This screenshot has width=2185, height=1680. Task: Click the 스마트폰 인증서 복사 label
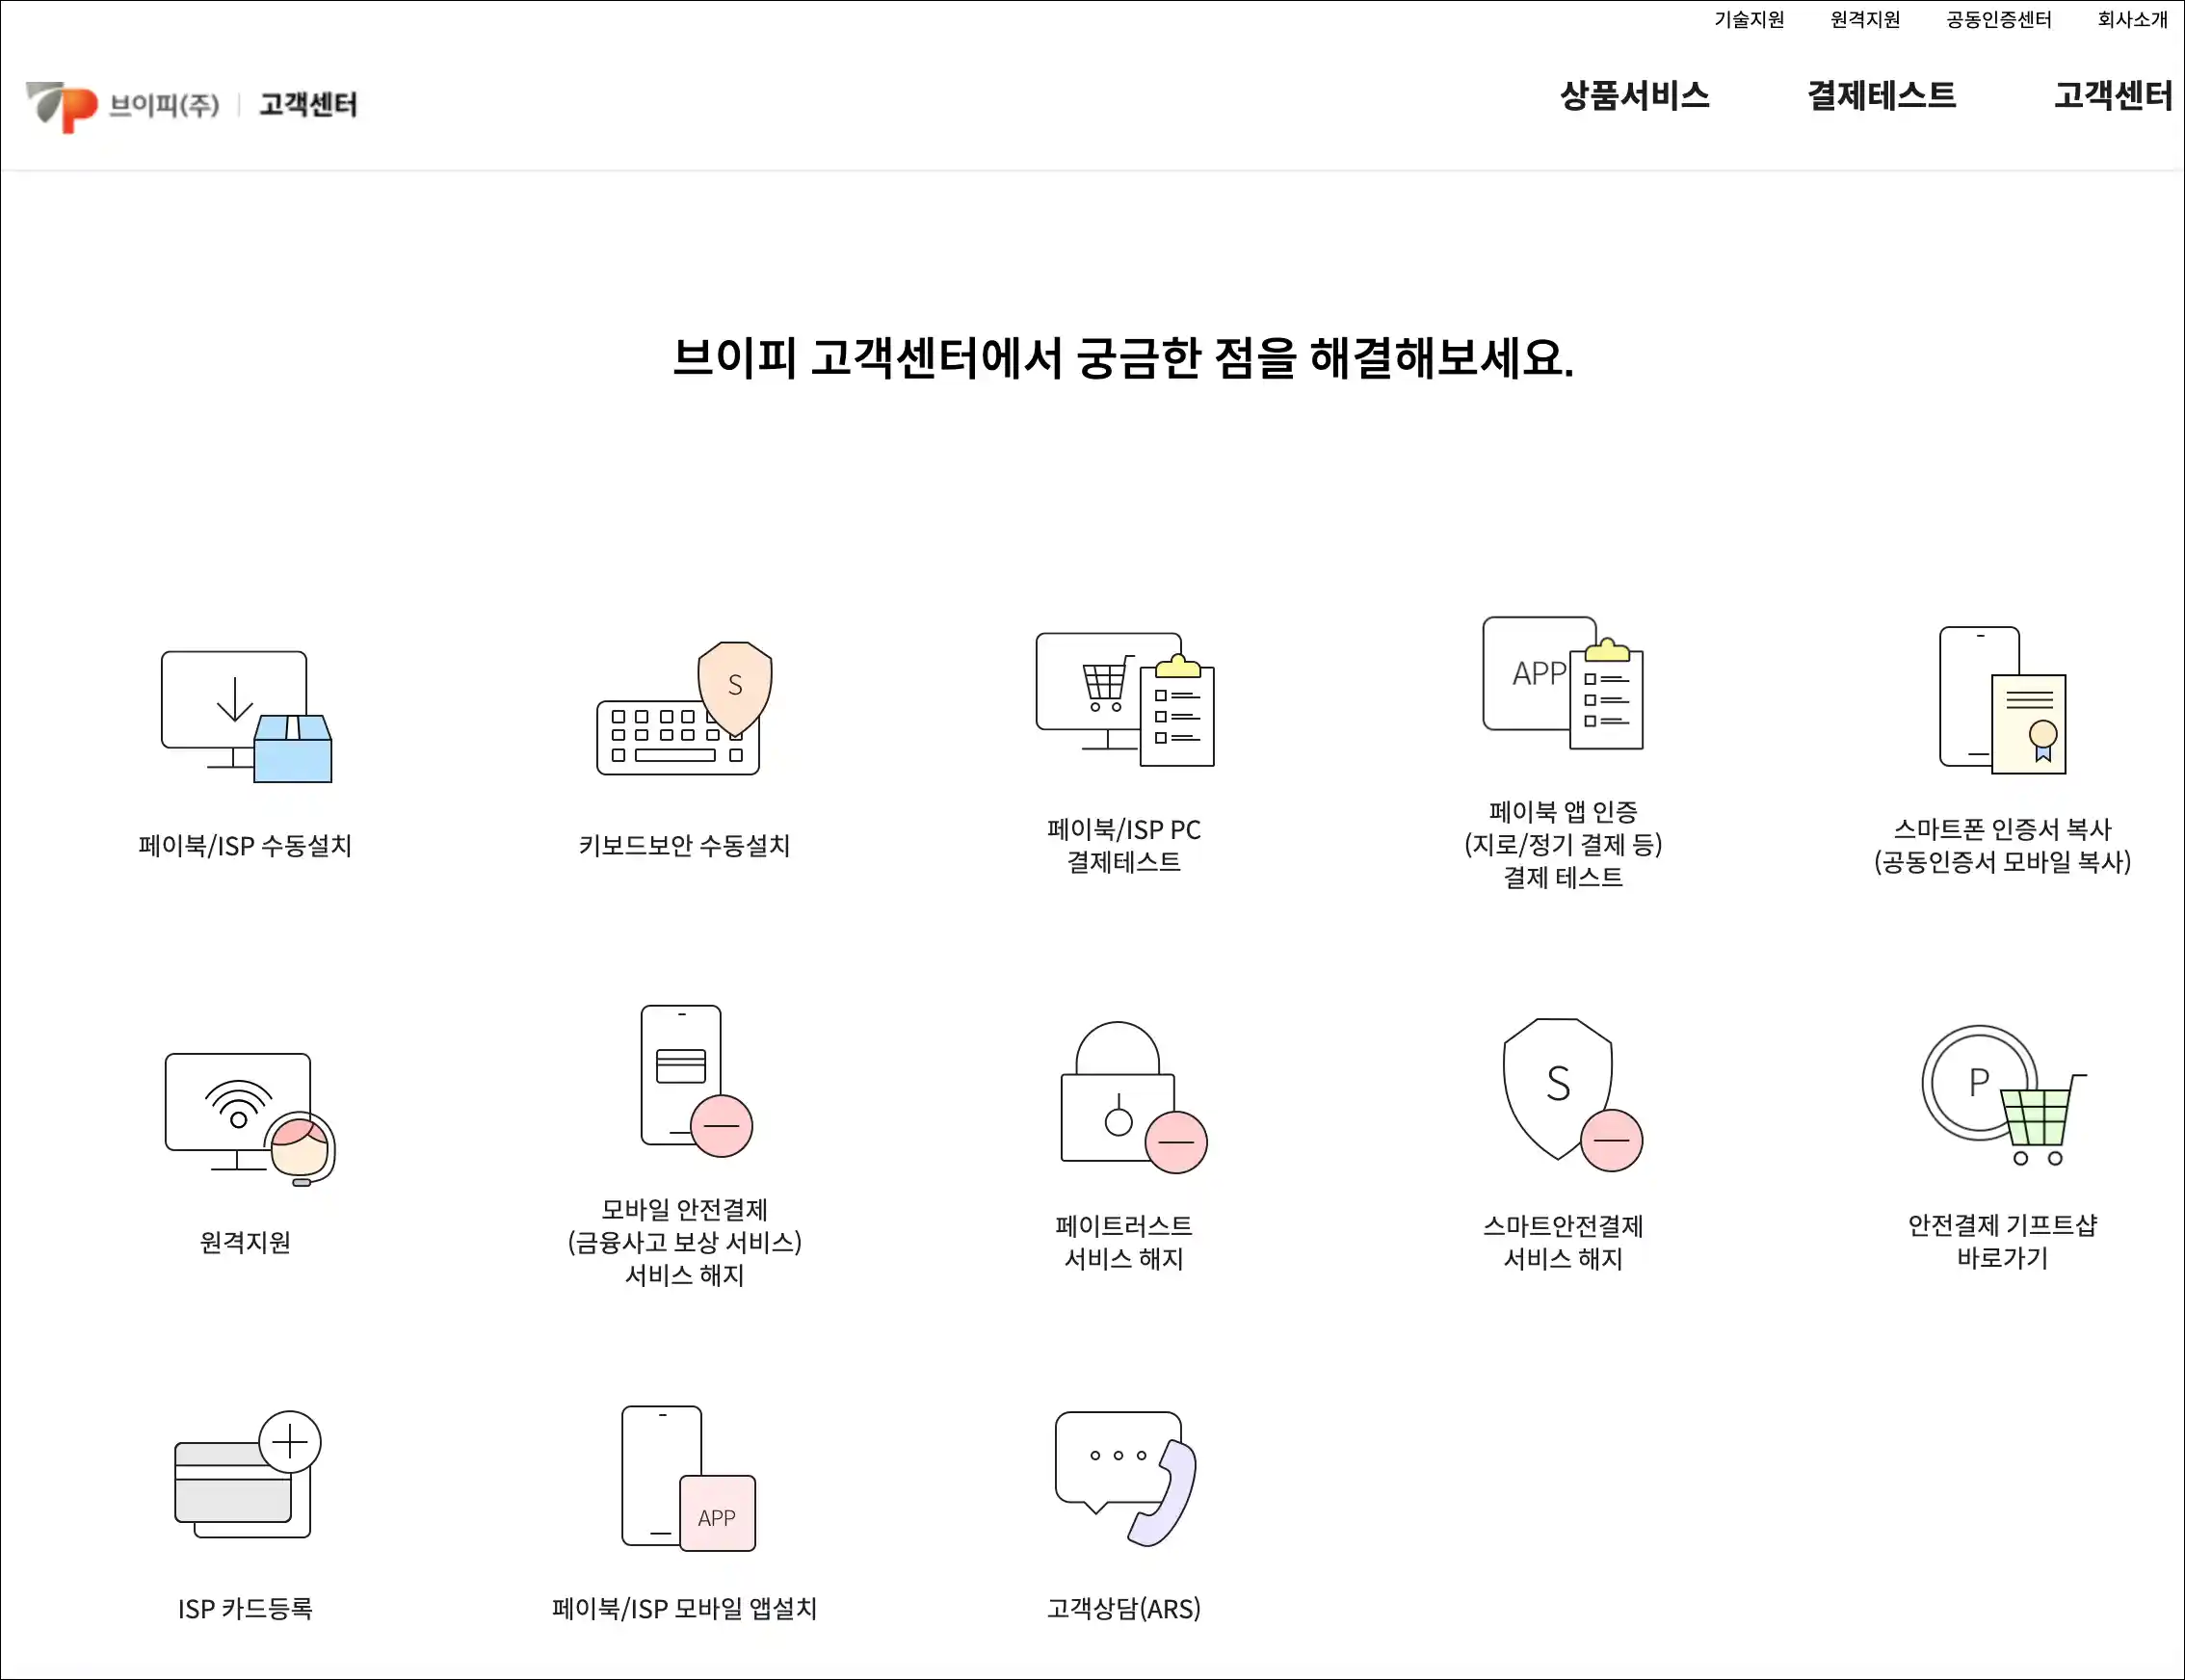pyautogui.click(x=2003, y=846)
